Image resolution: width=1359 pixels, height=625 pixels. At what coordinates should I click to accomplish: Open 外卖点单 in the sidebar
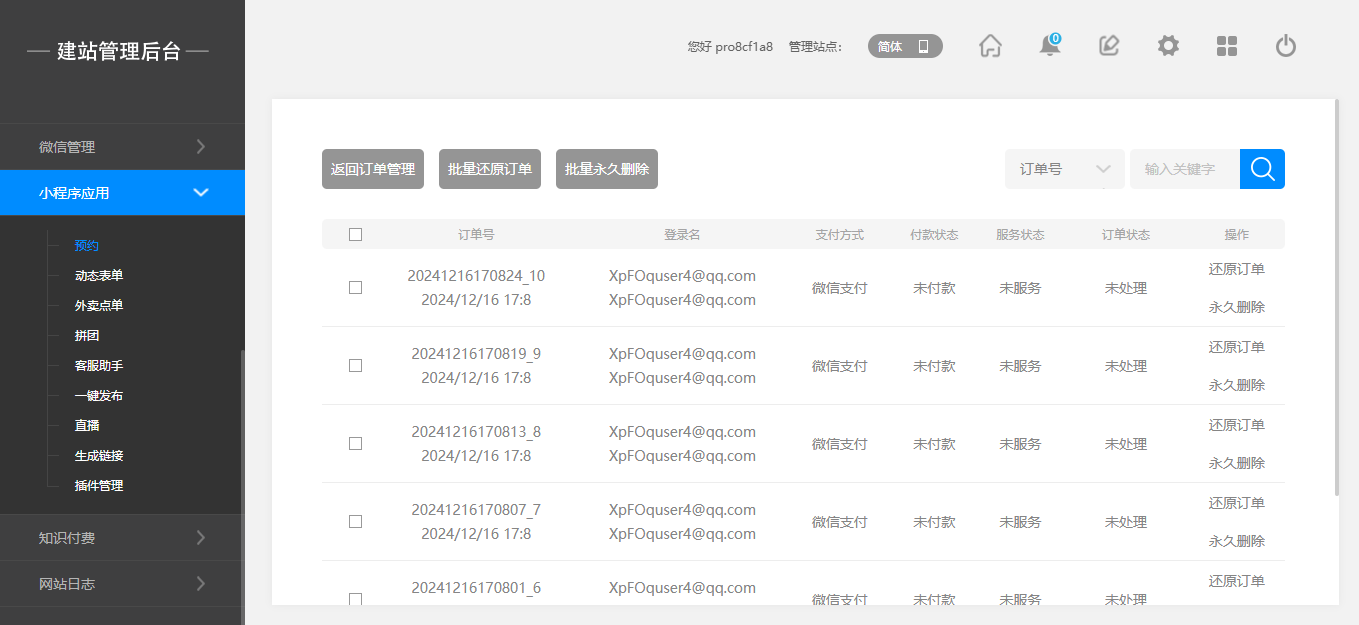tap(99, 306)
